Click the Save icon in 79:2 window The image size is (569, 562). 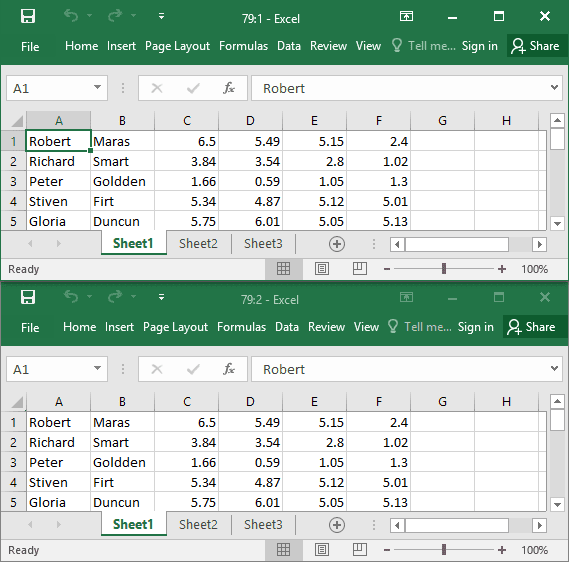(x=28, y=297)
